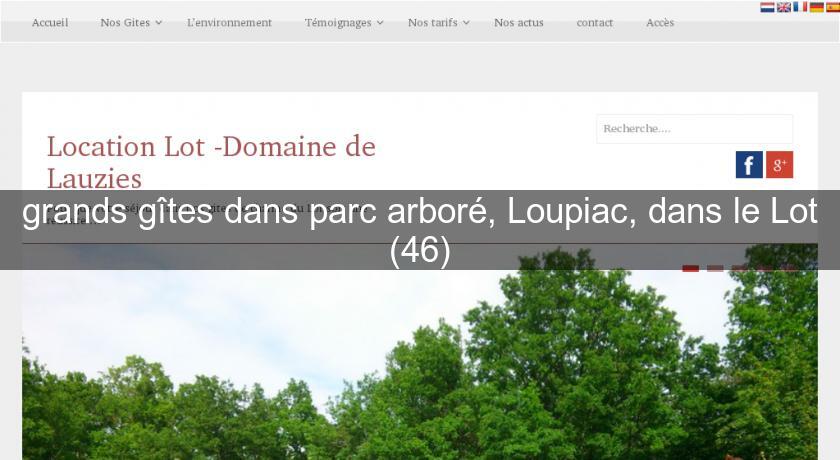Expand the Témoignages dropdown arrow
The width and height of the screenshot is (840, 460).
tap(380, 23)
